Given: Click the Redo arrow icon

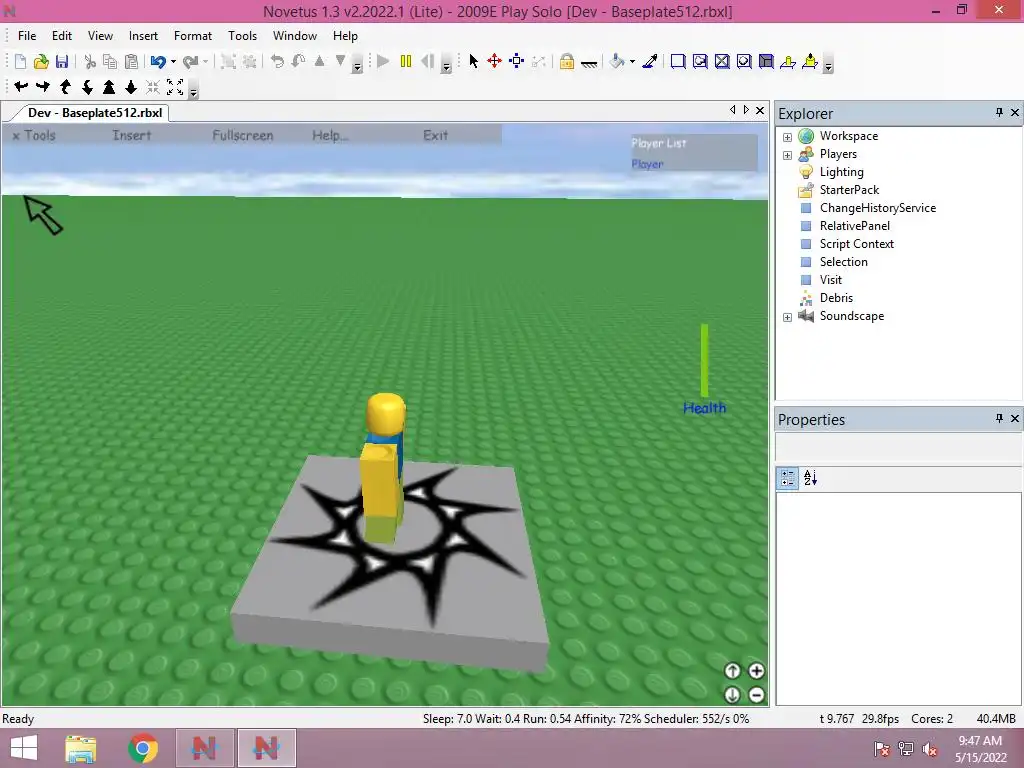Looking at the screenshot, I should [190, 61].
